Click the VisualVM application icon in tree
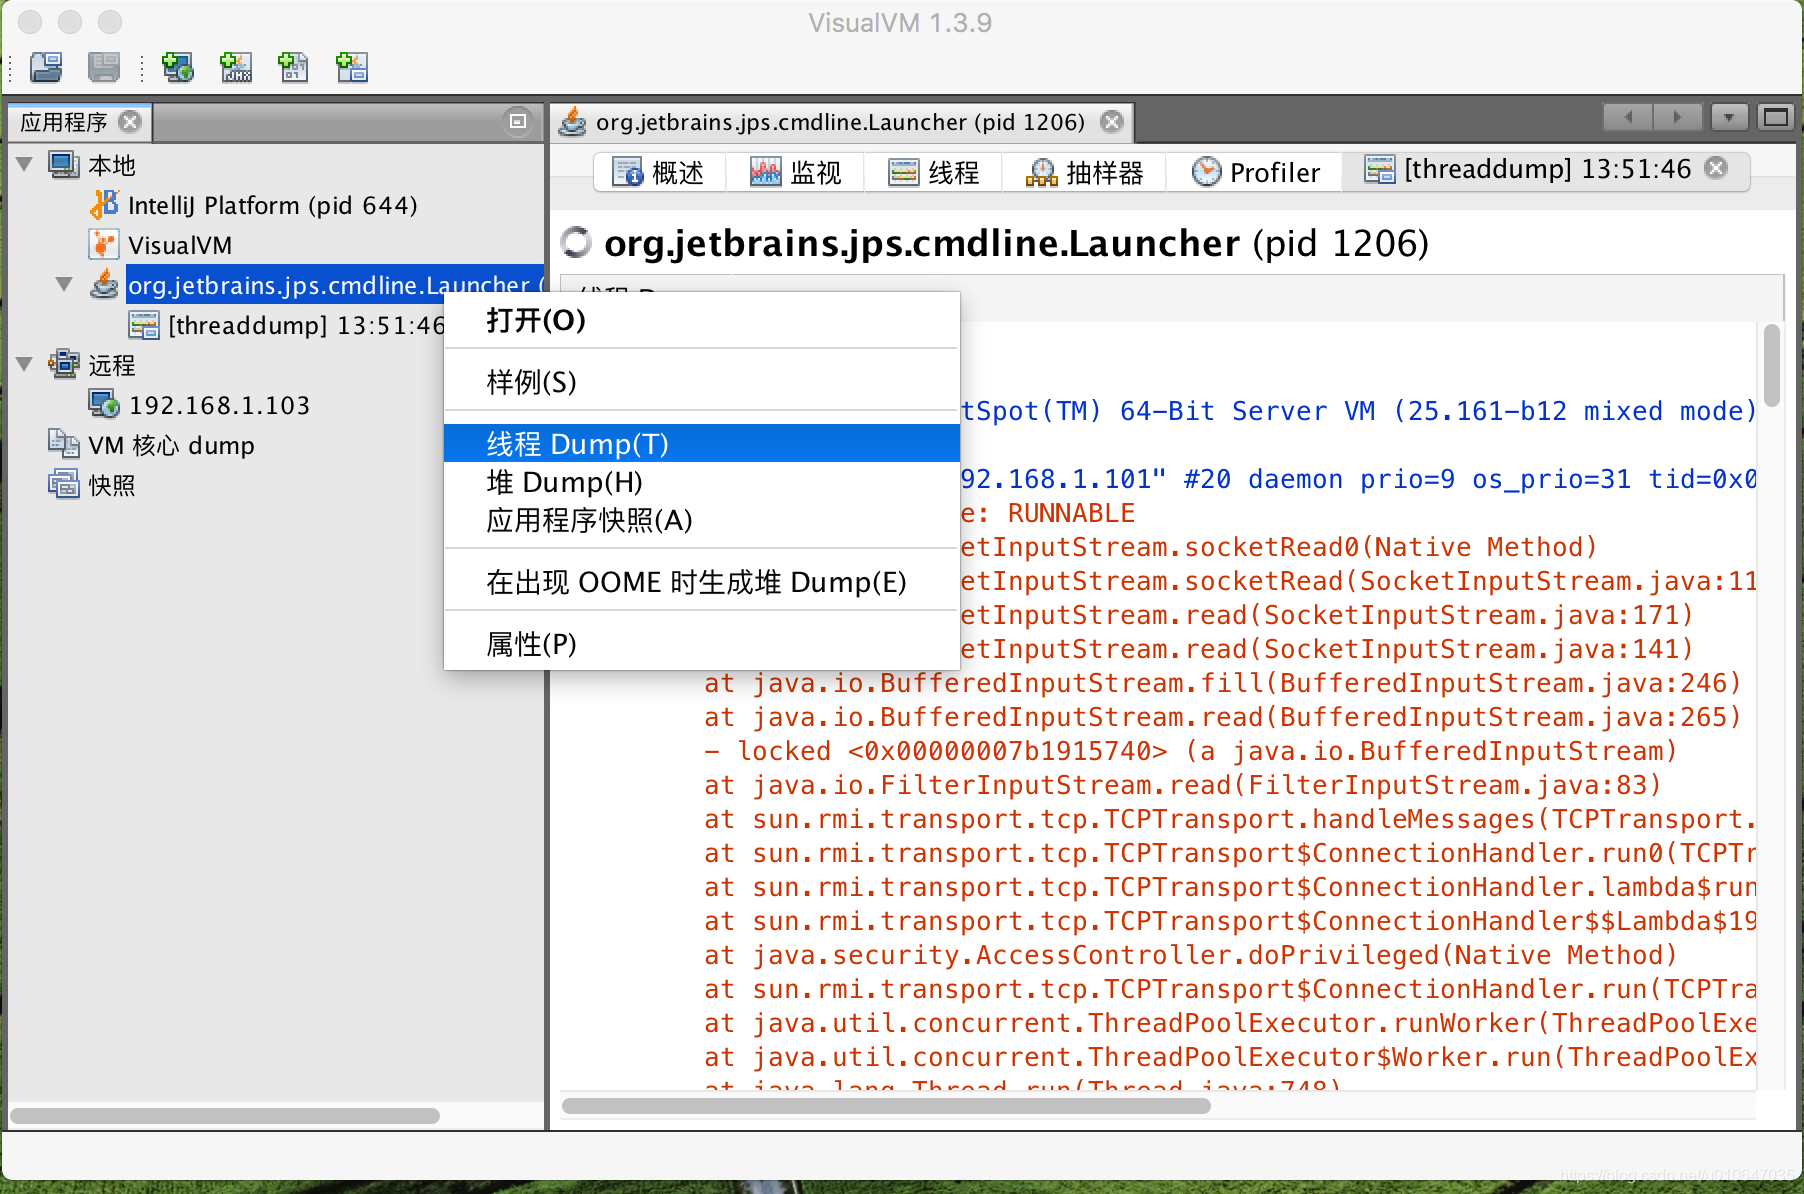This screenshot has height=1194, width=1804. pyautogui.click(x=104, y=245)
